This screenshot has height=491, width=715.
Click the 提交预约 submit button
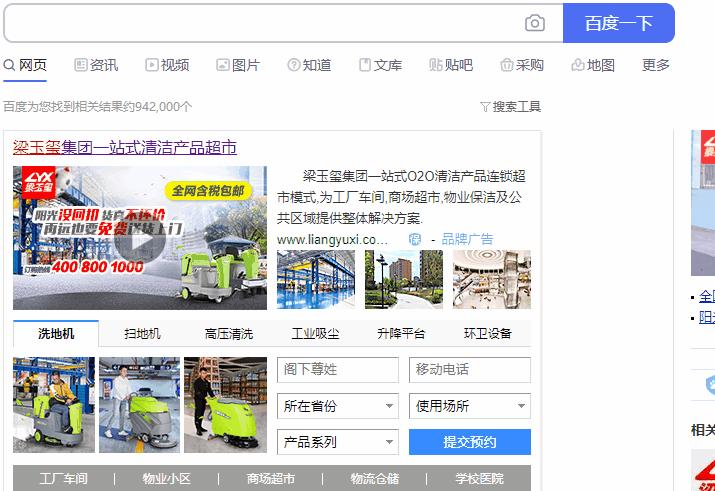[x=470, y=442]
